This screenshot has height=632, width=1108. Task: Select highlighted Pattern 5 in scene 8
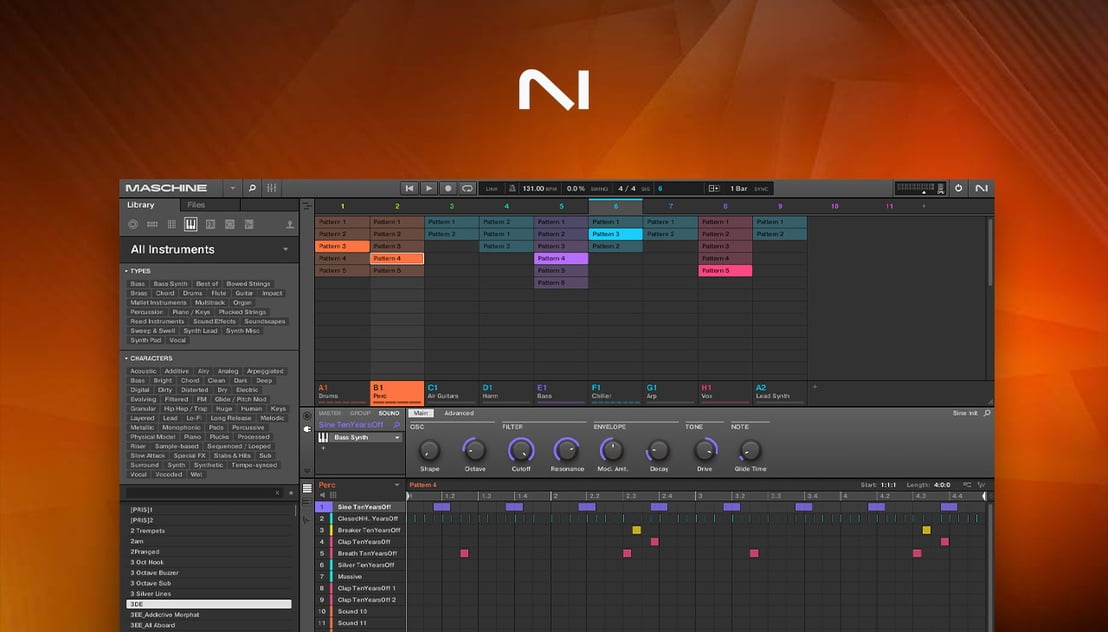tap(725, 271)
